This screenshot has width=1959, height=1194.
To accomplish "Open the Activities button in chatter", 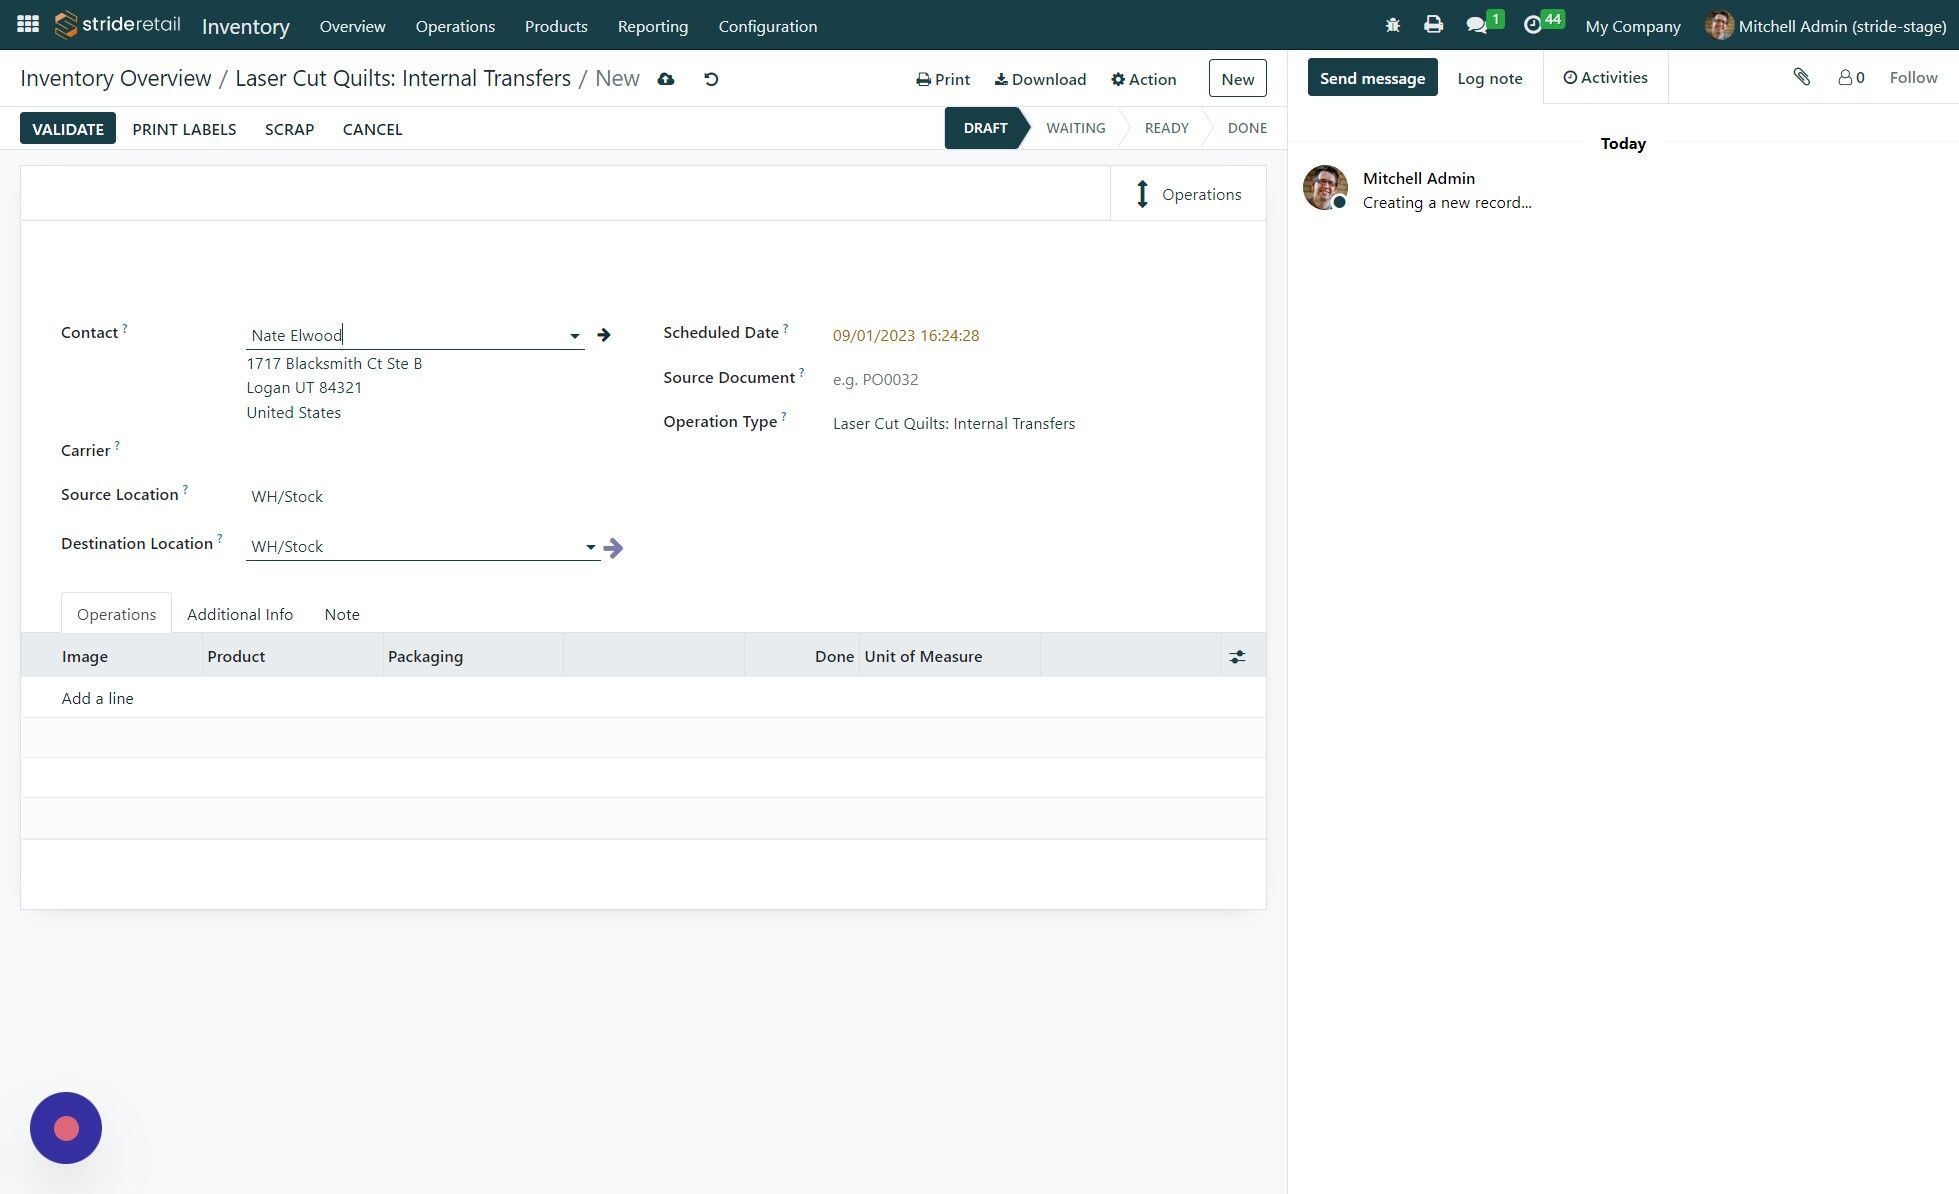I will point(1605,77).
